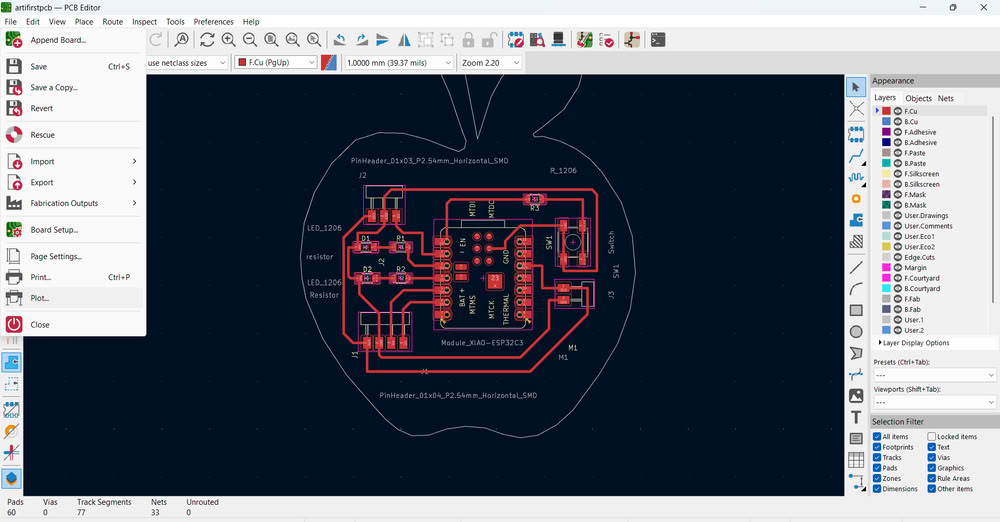Select the Draw circle tool
The width and height of the screenshot is (1000, 522).
coord(856,332)
